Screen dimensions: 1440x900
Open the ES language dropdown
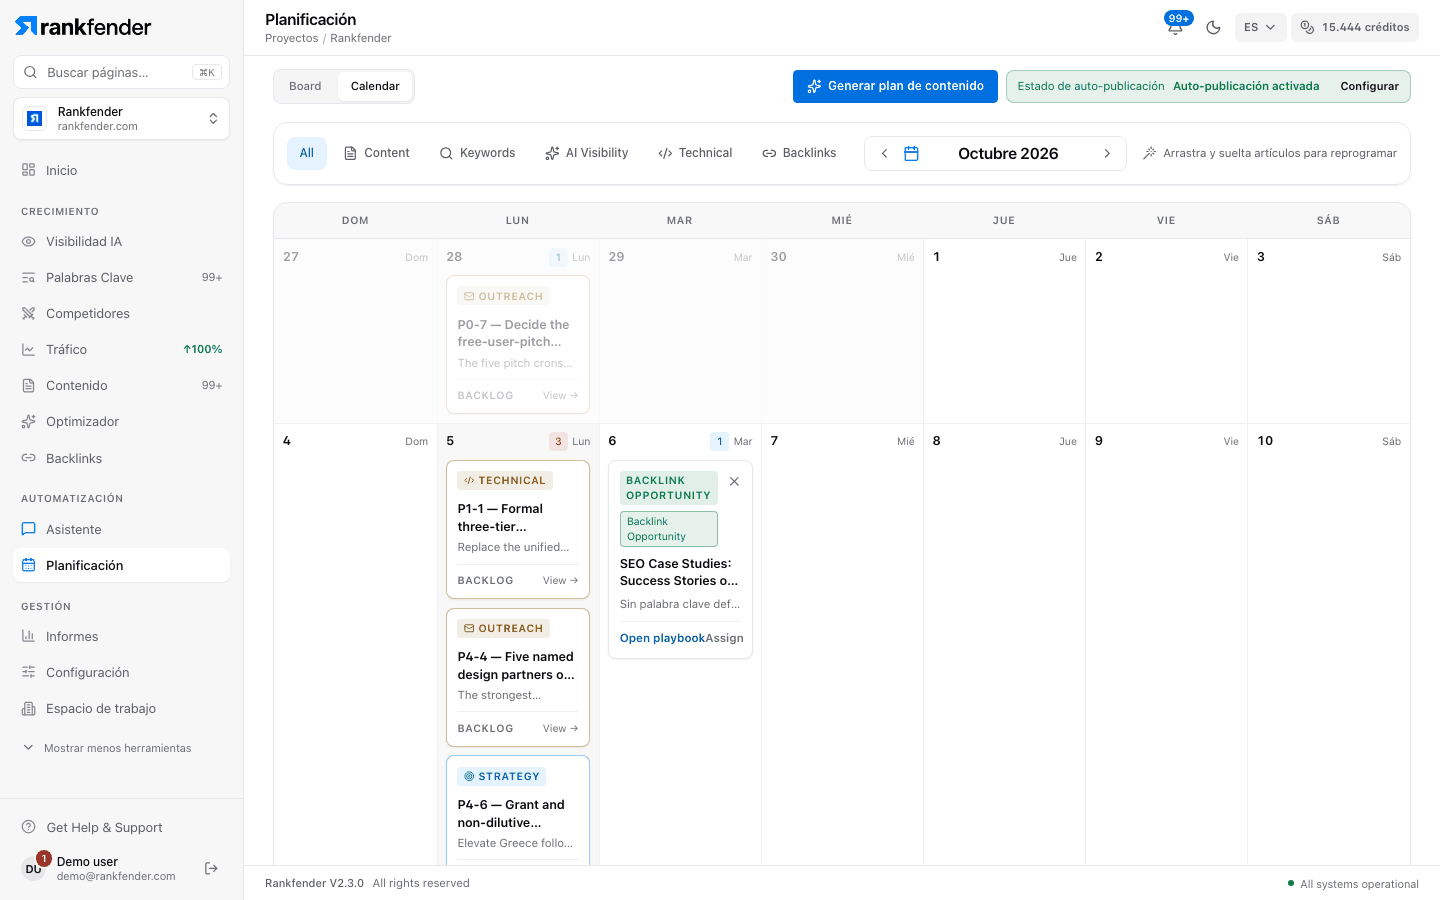[1260, 27]
